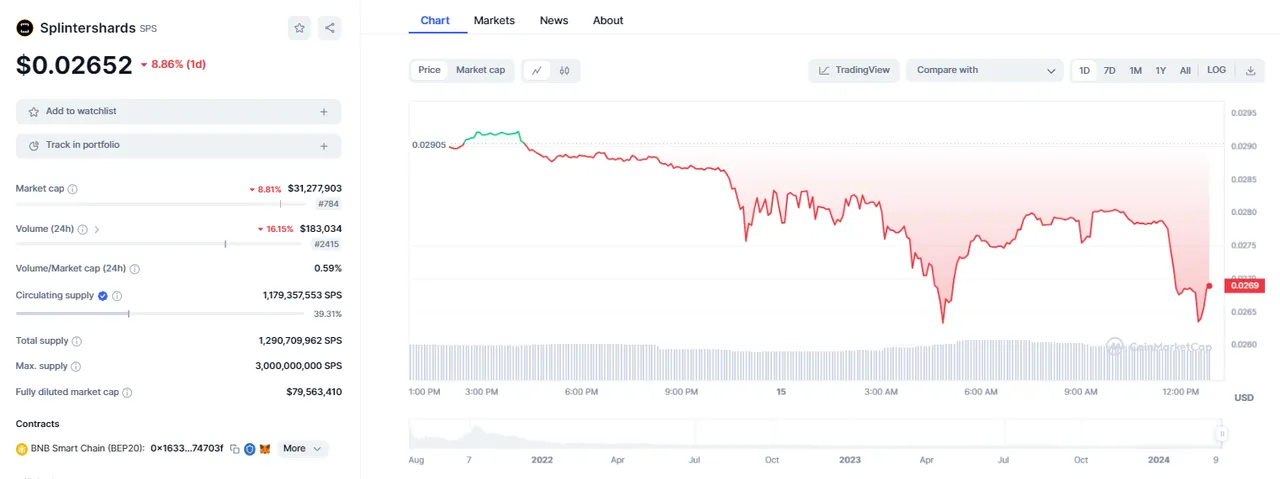The height and width of the screenshot is (479, 1280).
Task: Star Splintershards as a favorite
Action: point(299,28)
